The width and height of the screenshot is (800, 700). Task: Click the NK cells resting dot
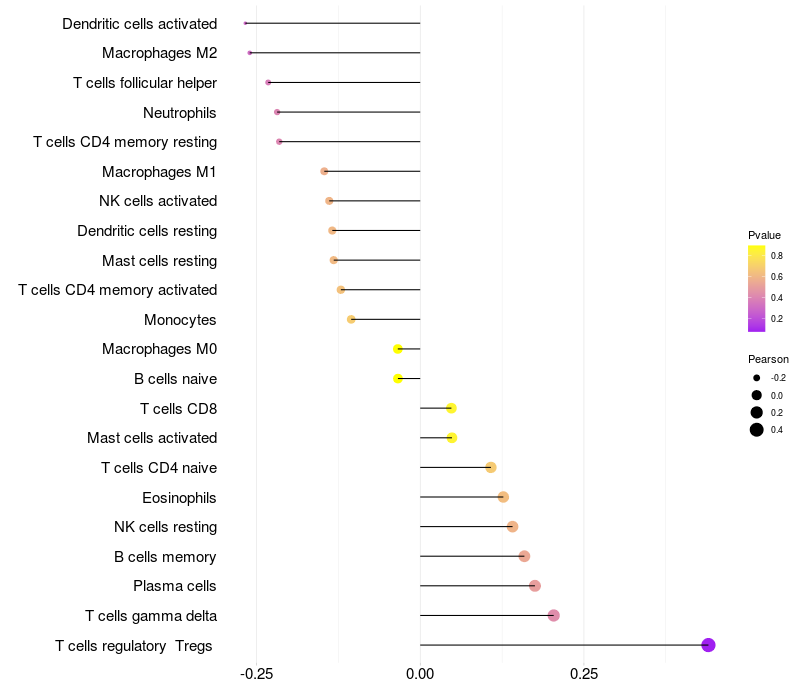(512, 527)
